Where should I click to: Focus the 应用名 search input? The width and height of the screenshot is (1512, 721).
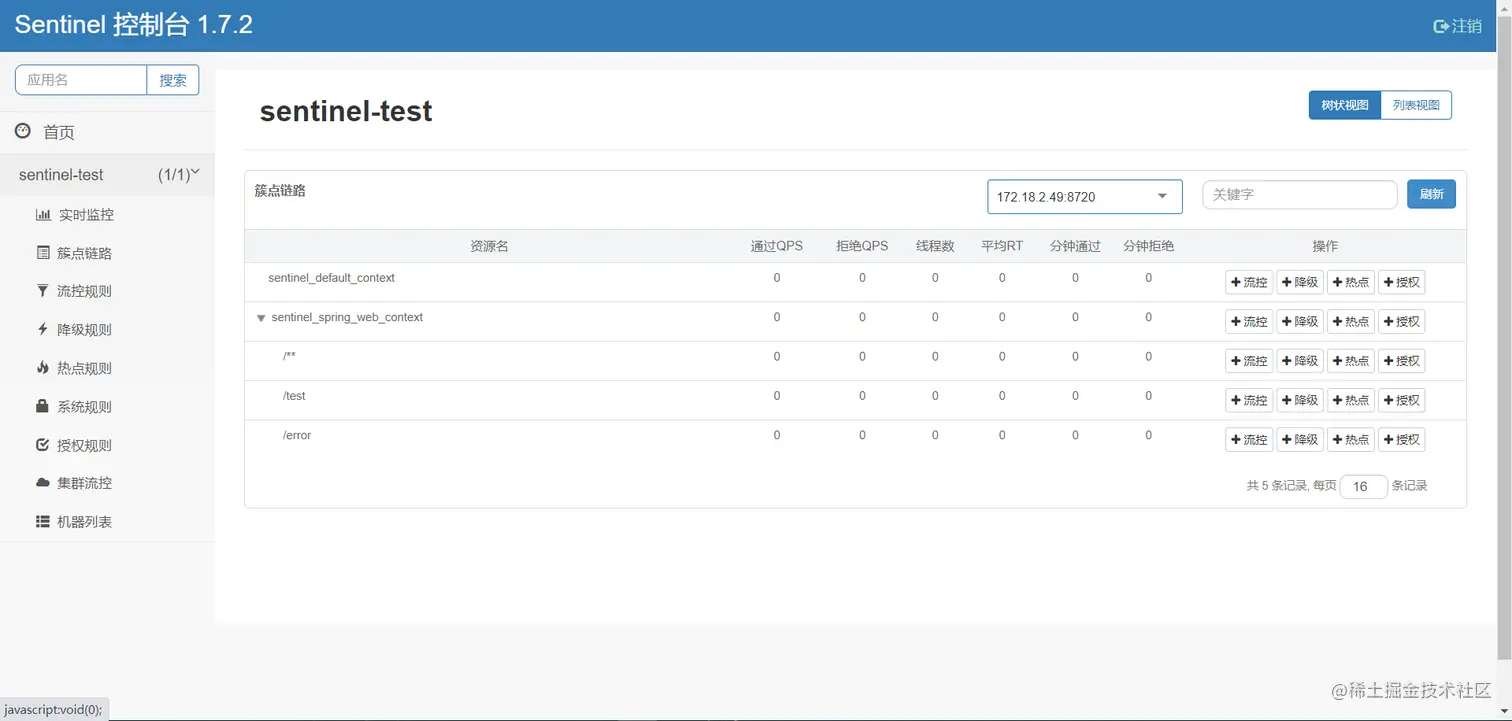pyautogui.click(x=81, y=80)
